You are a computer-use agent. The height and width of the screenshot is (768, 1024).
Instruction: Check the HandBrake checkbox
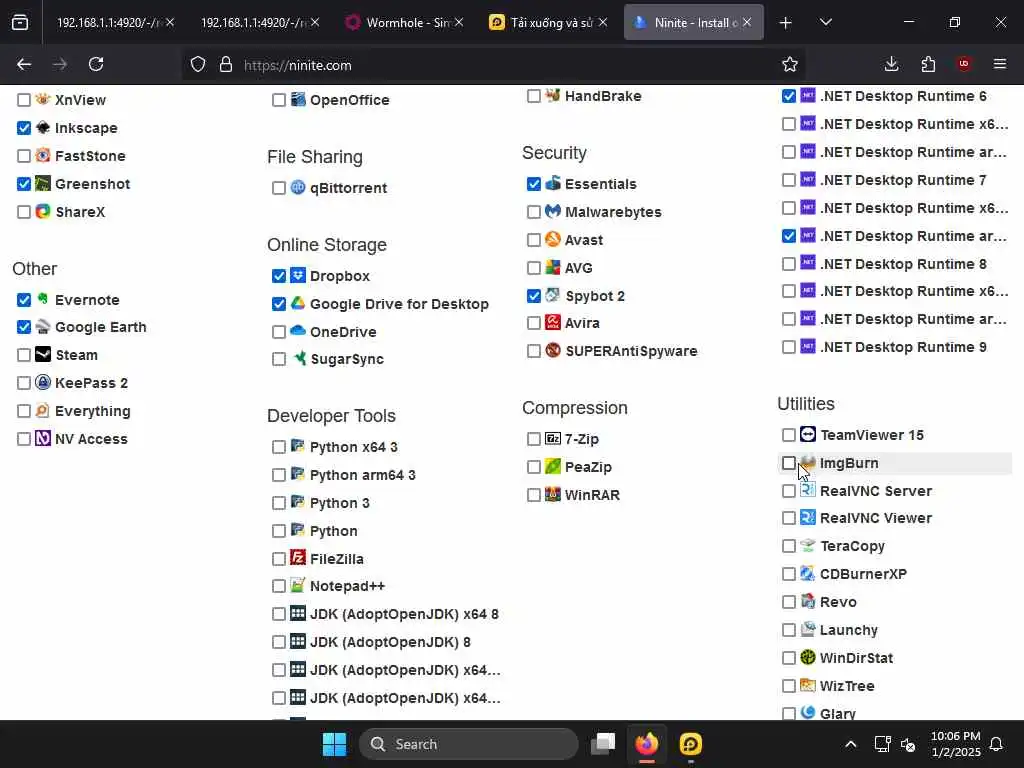point(534,96)
